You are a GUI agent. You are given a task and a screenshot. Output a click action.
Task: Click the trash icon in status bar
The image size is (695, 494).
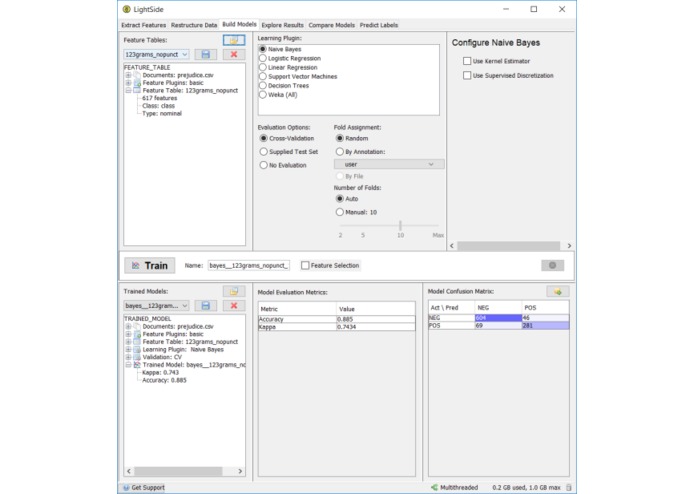pyautogui.click(x=568, y=487)
